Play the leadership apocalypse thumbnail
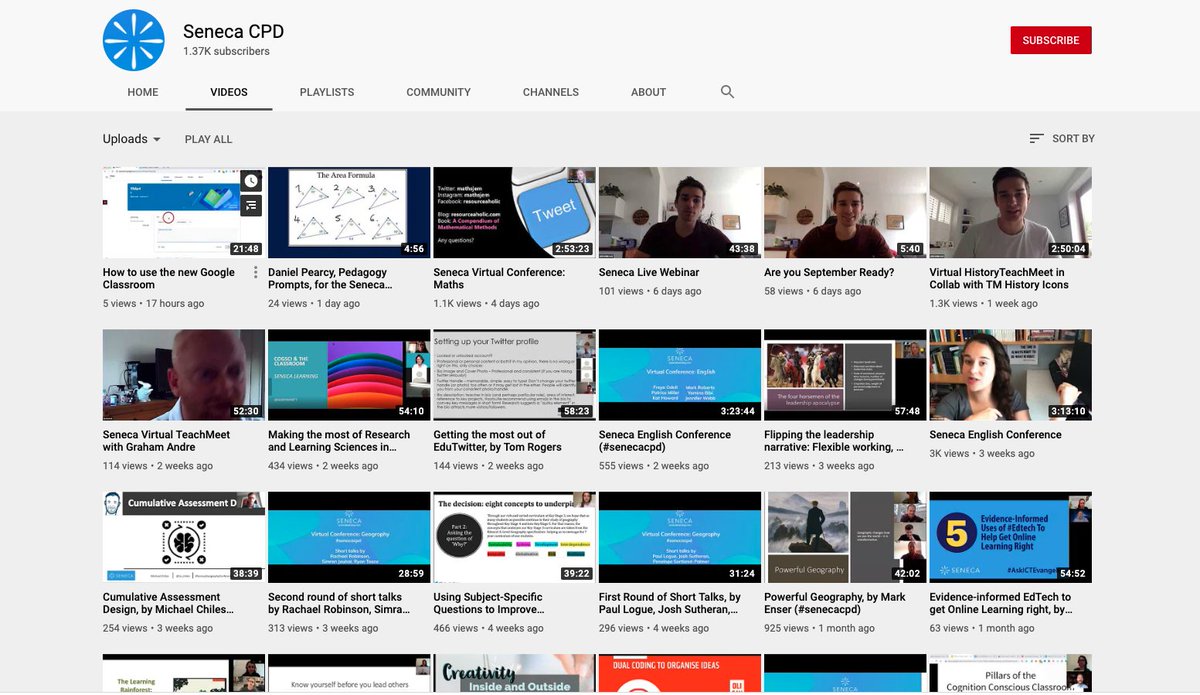 click(x=845, y=375)
